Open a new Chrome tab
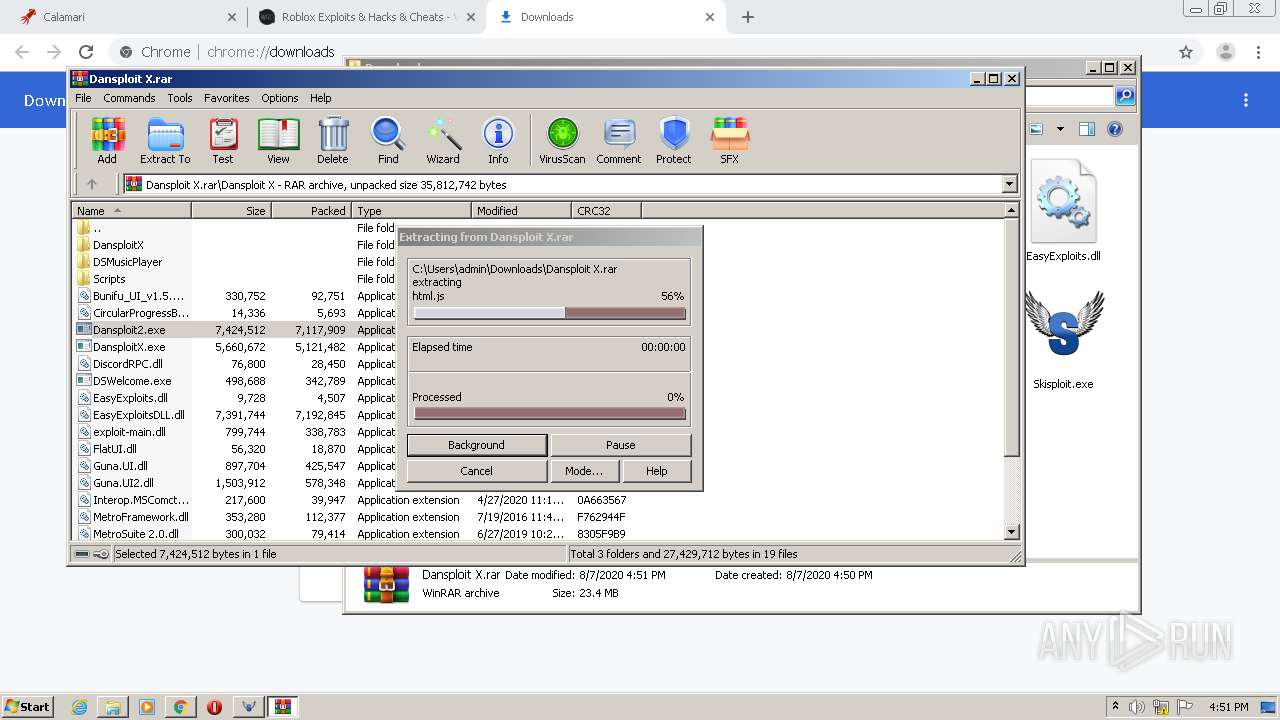Viewport: 1280px width, 720px height. pyautogui.click(x=748, y=17)
